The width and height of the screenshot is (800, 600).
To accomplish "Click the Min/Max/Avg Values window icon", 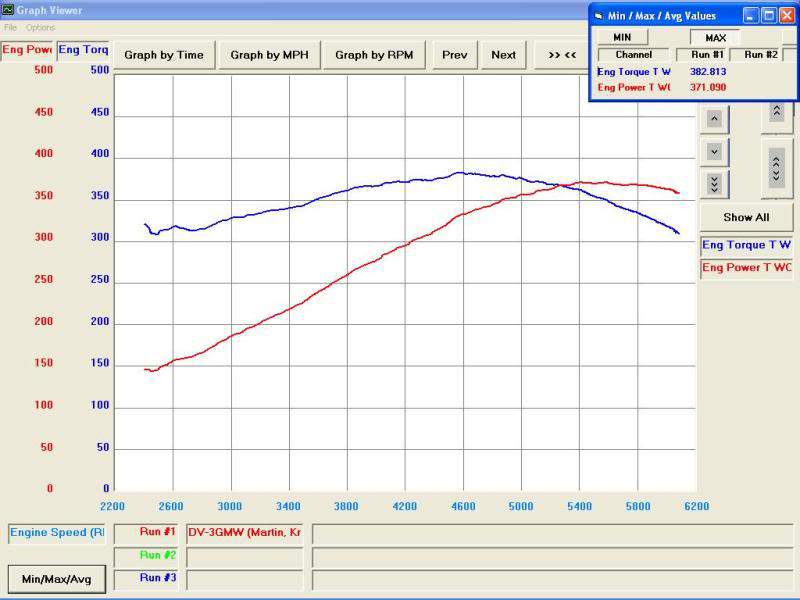I will pyautogui.click(x=599, y=16).
